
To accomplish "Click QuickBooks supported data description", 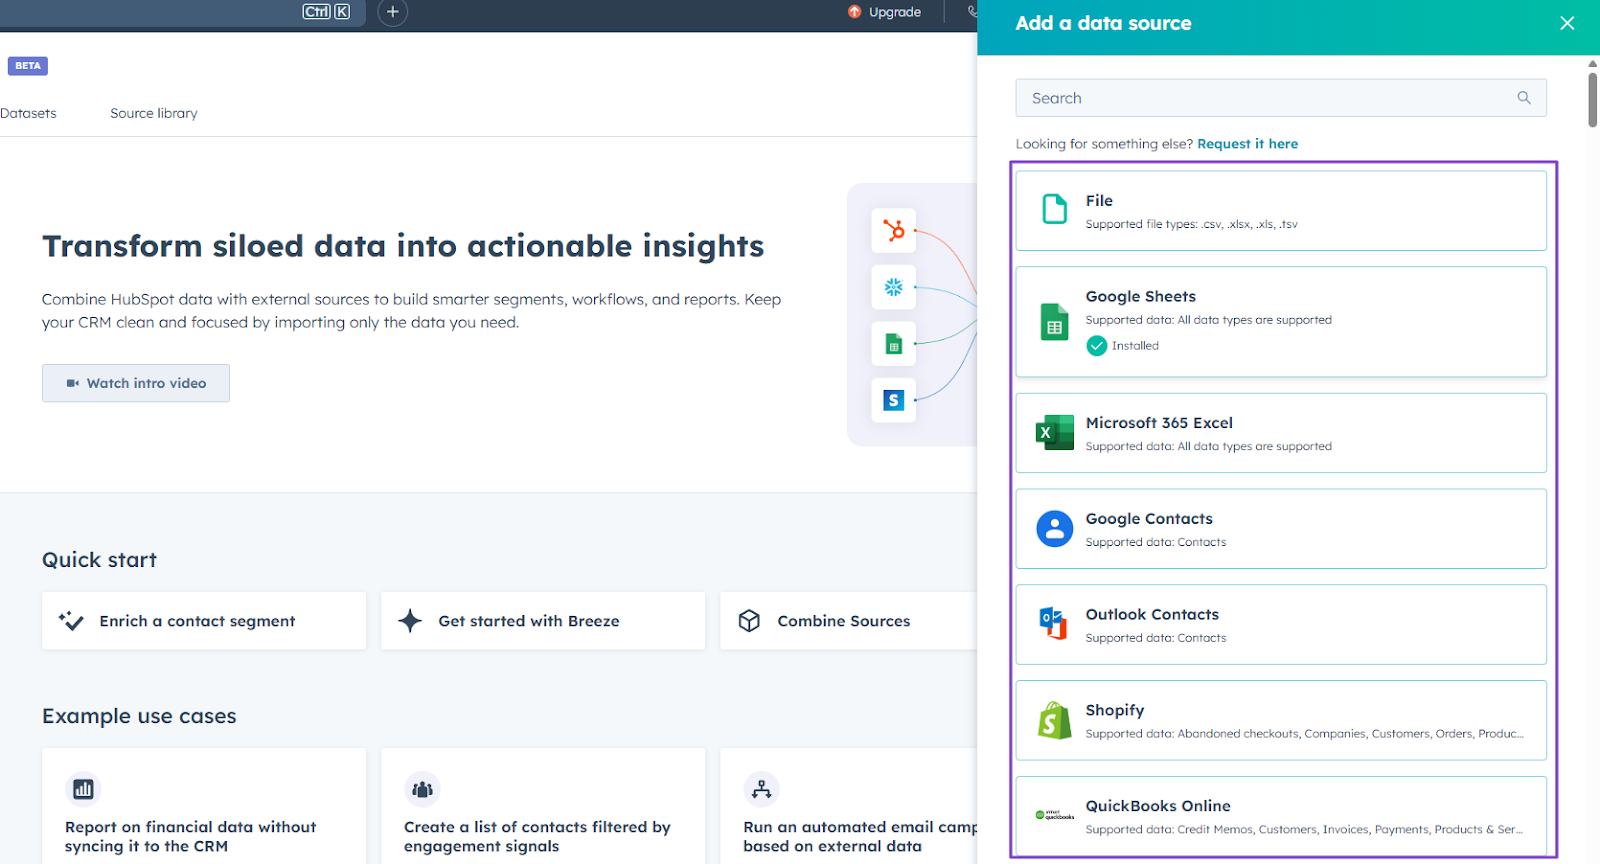I will [1304, 830].
